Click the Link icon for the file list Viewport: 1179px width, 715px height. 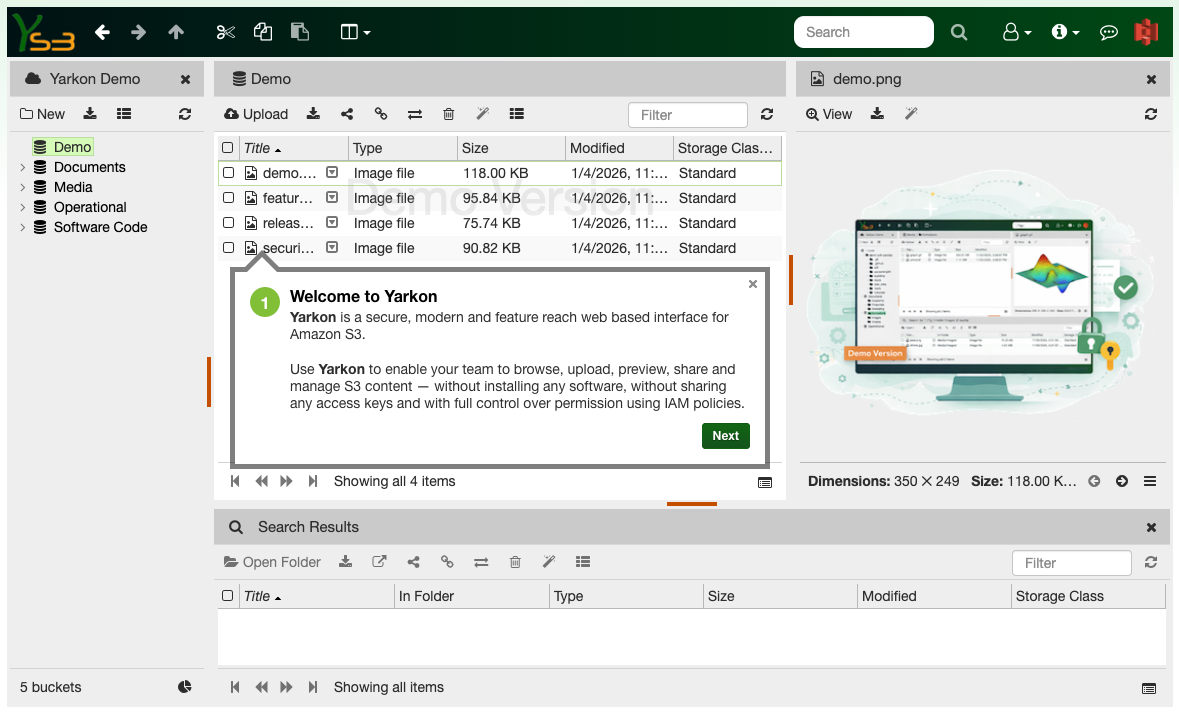(x=381, y=114)
